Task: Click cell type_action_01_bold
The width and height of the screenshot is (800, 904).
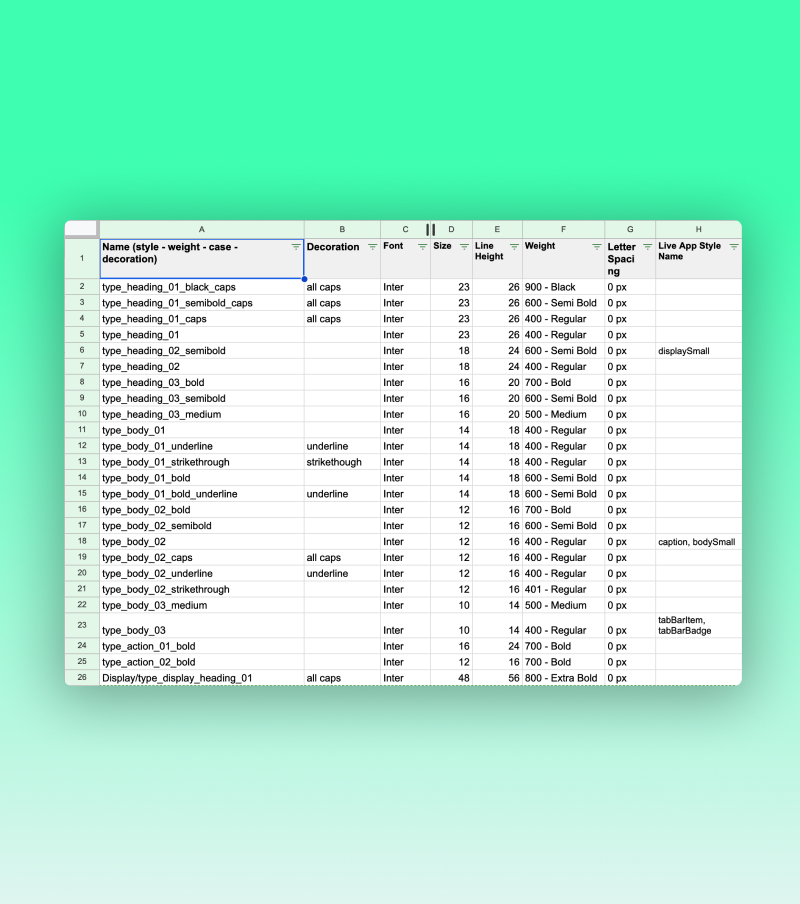Action: click(x=202, y=646)
